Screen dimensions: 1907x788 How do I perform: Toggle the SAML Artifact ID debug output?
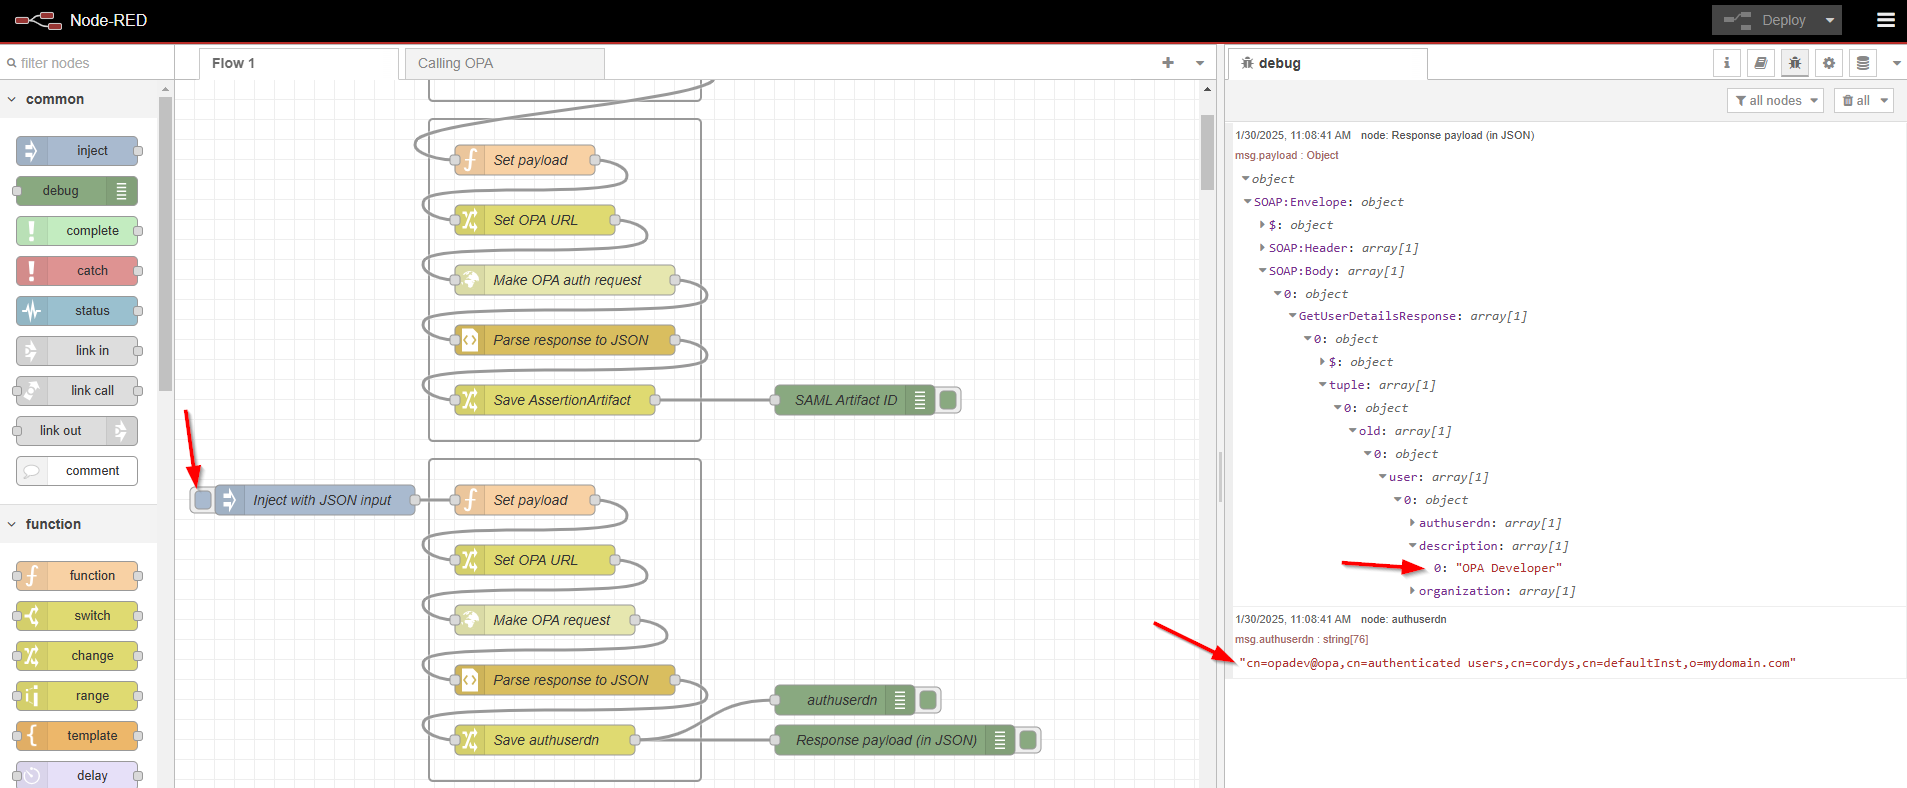point(949,400)
